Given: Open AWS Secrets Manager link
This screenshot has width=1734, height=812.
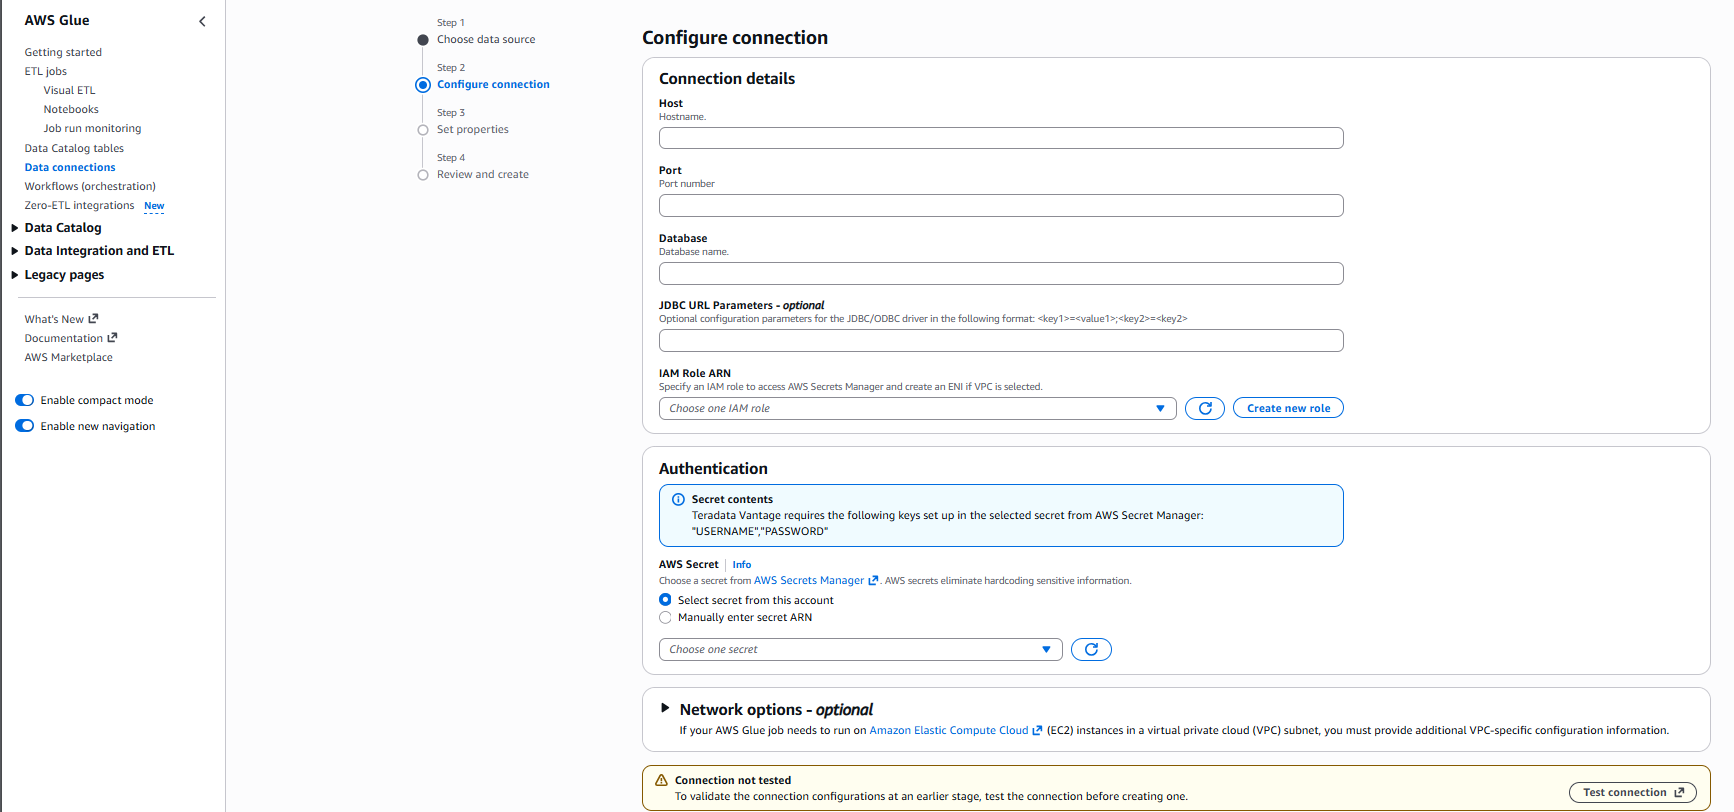Looking at the screenshot, I should [x=809, y=580].
